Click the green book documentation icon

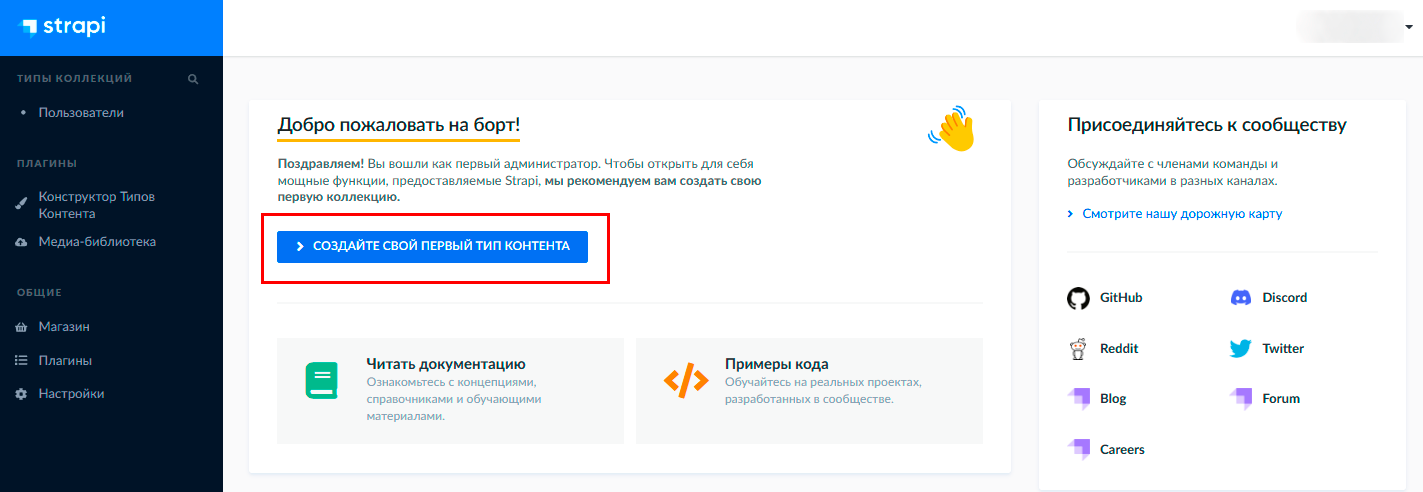coord(321,381)
